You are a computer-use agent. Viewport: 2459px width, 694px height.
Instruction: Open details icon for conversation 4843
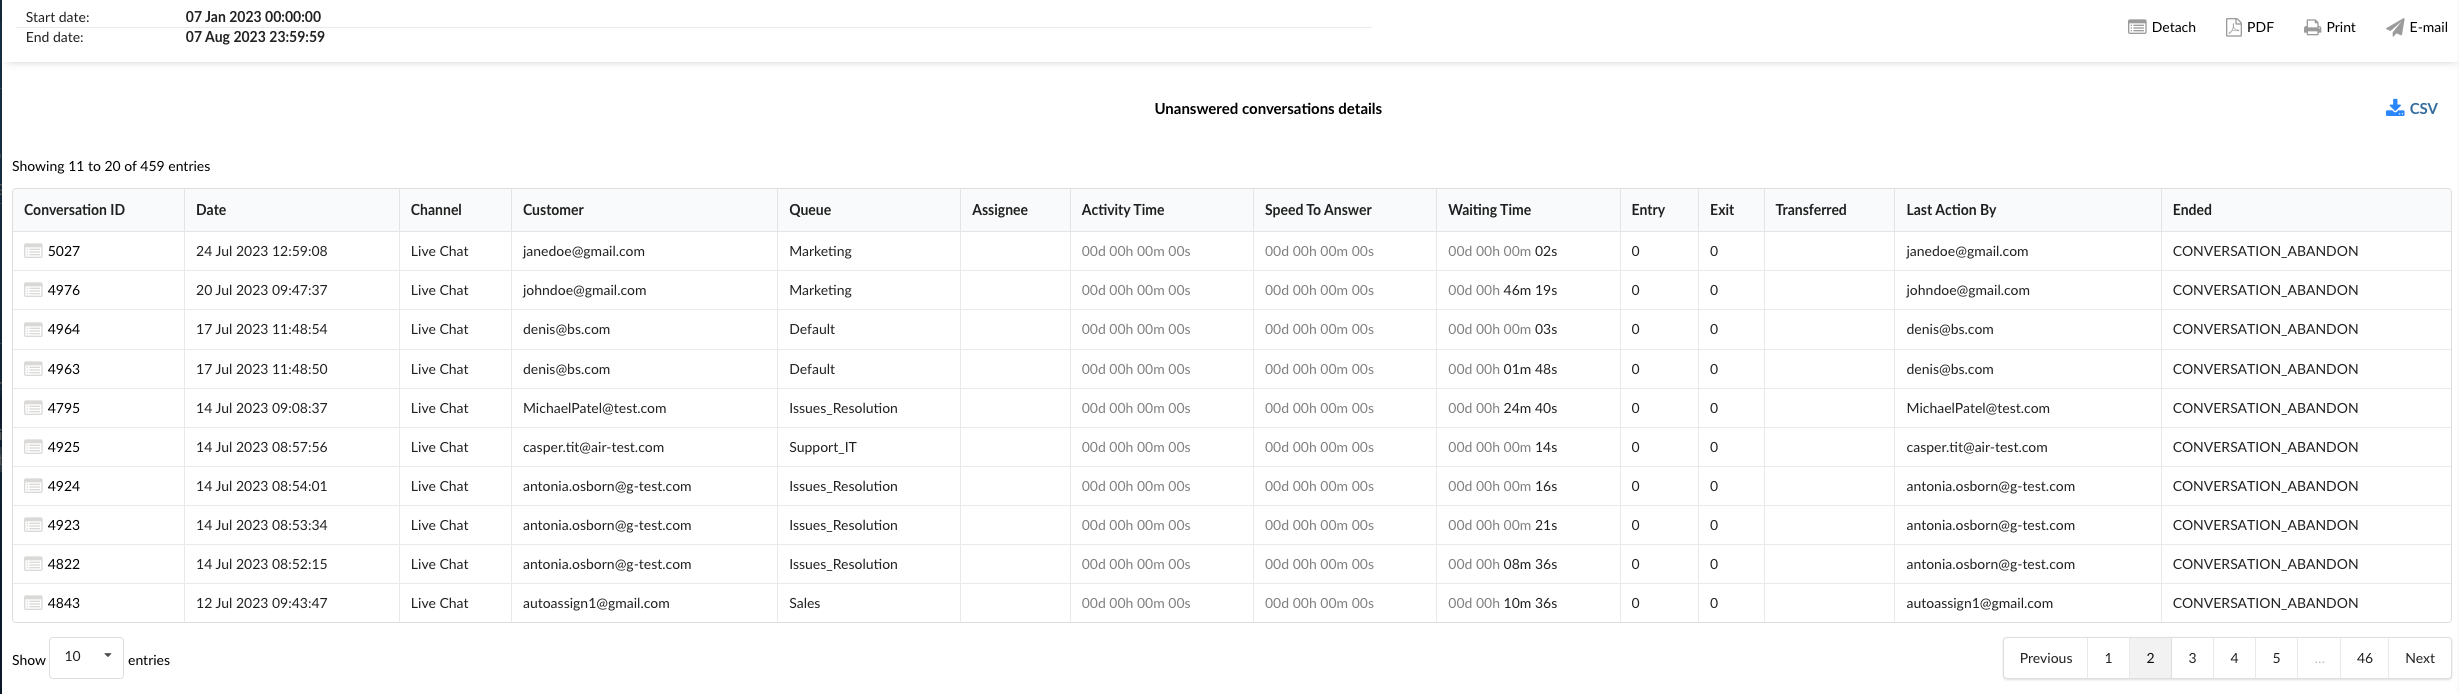33,603
